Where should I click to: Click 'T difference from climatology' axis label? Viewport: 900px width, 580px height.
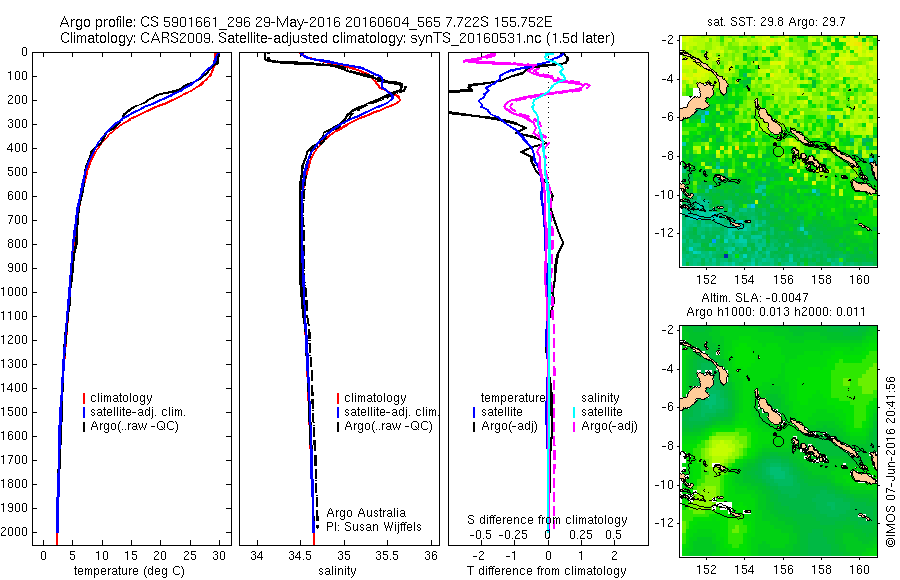coord(546,571)
